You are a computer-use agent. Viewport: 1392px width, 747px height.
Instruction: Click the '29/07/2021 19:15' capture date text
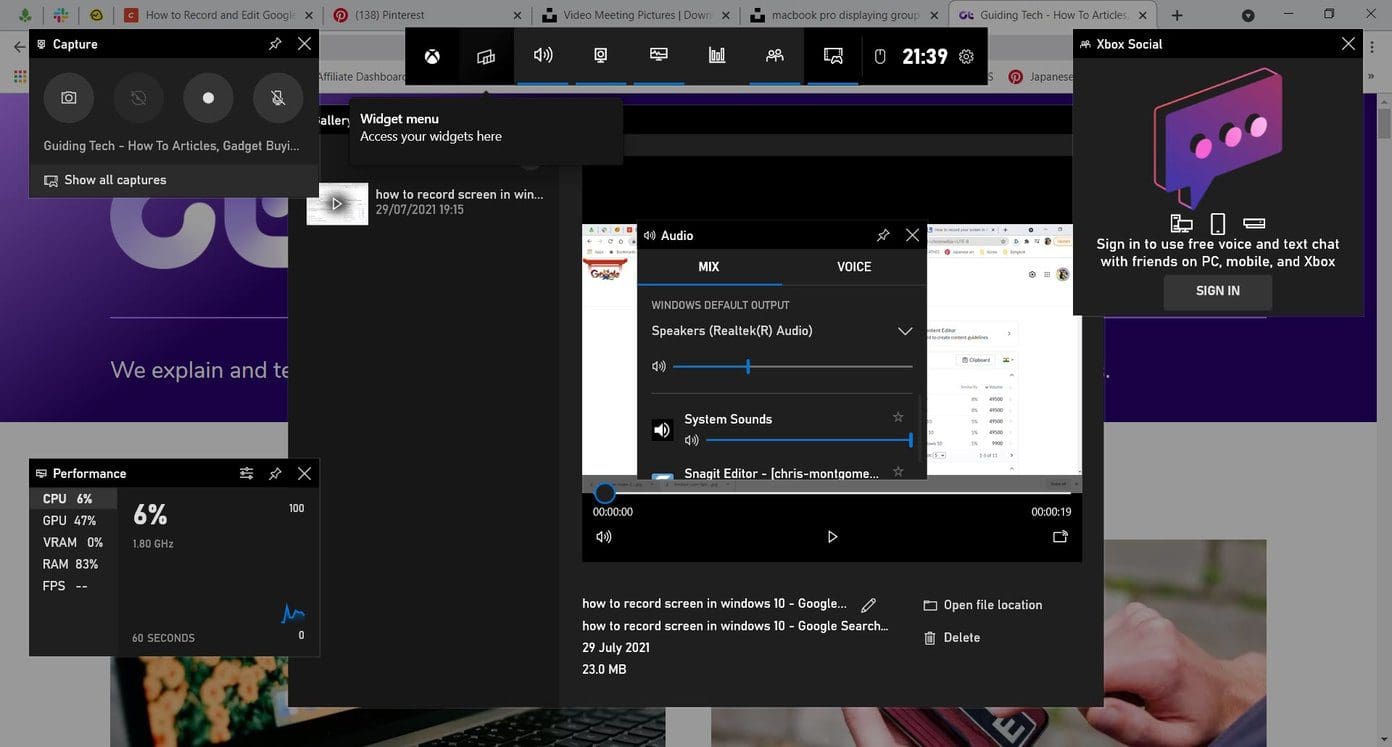(x=420, y=210)
